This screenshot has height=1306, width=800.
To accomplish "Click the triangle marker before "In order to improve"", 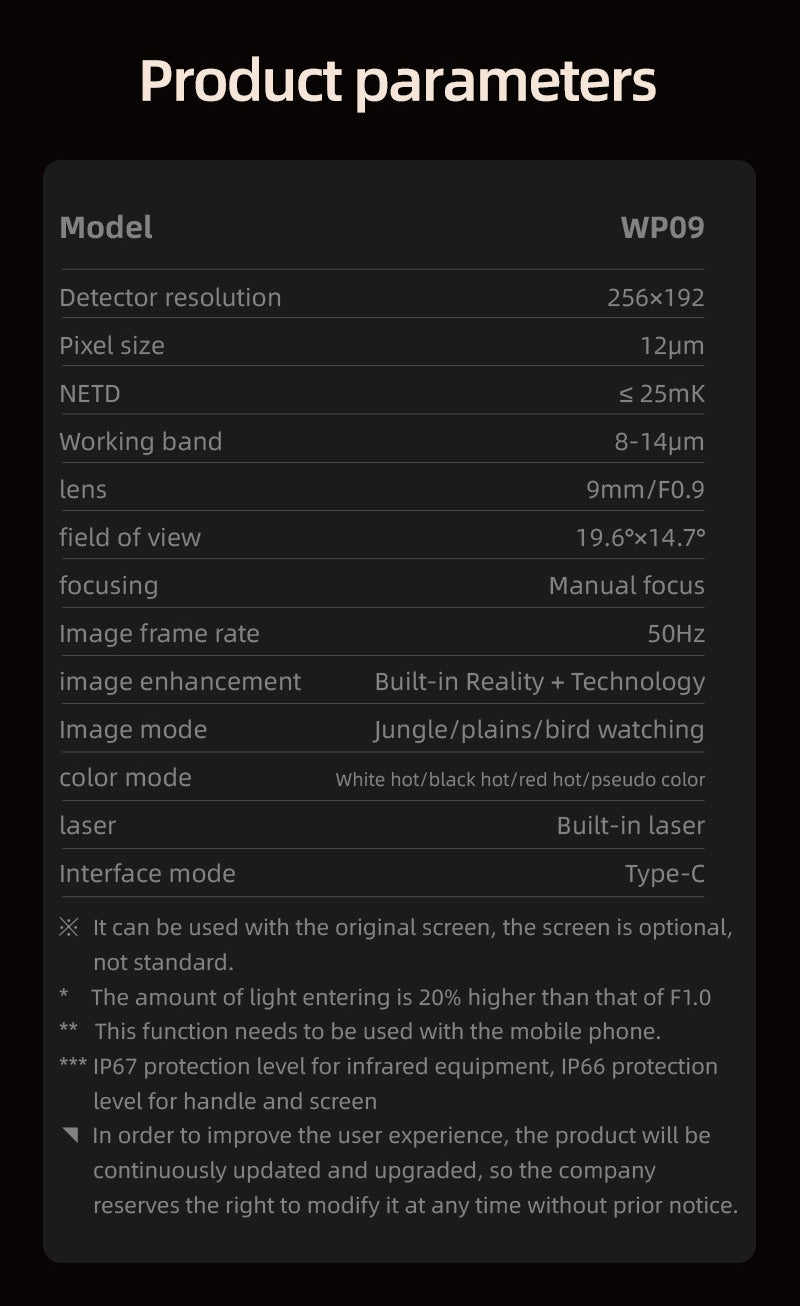I will click(x=69, y=1135).
